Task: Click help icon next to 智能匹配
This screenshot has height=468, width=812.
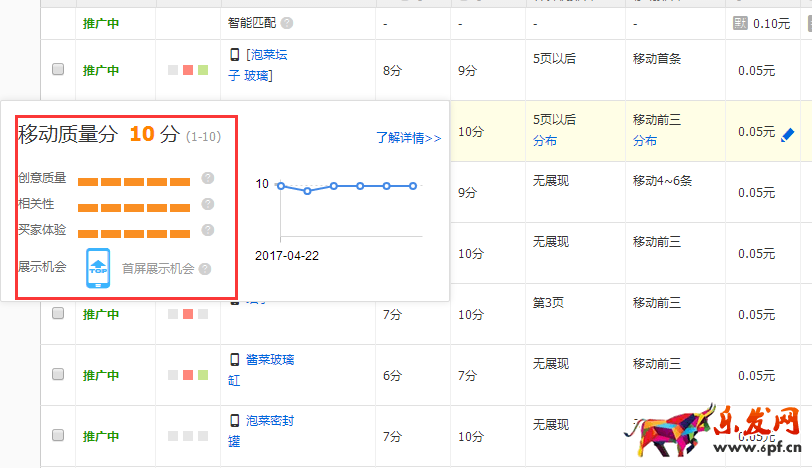Action: pos(287,23)
